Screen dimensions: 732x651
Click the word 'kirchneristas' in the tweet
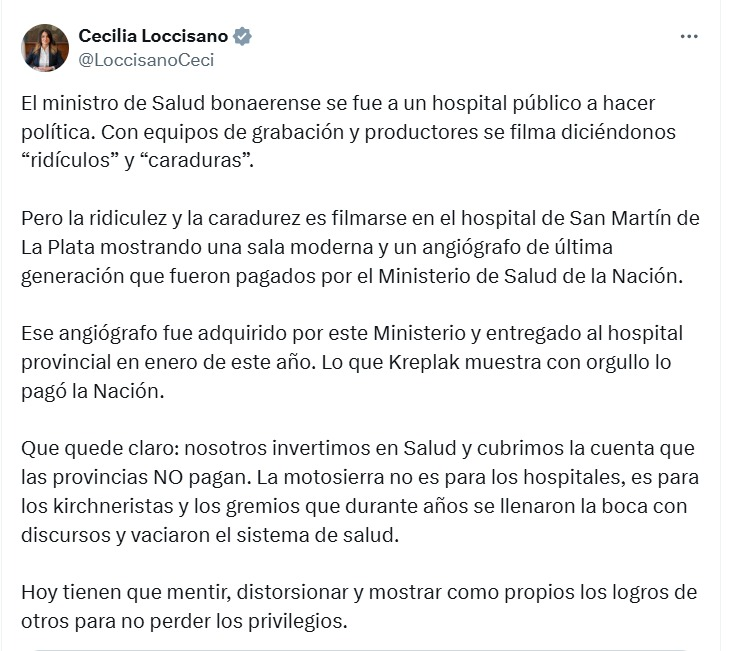click(113, 506)
